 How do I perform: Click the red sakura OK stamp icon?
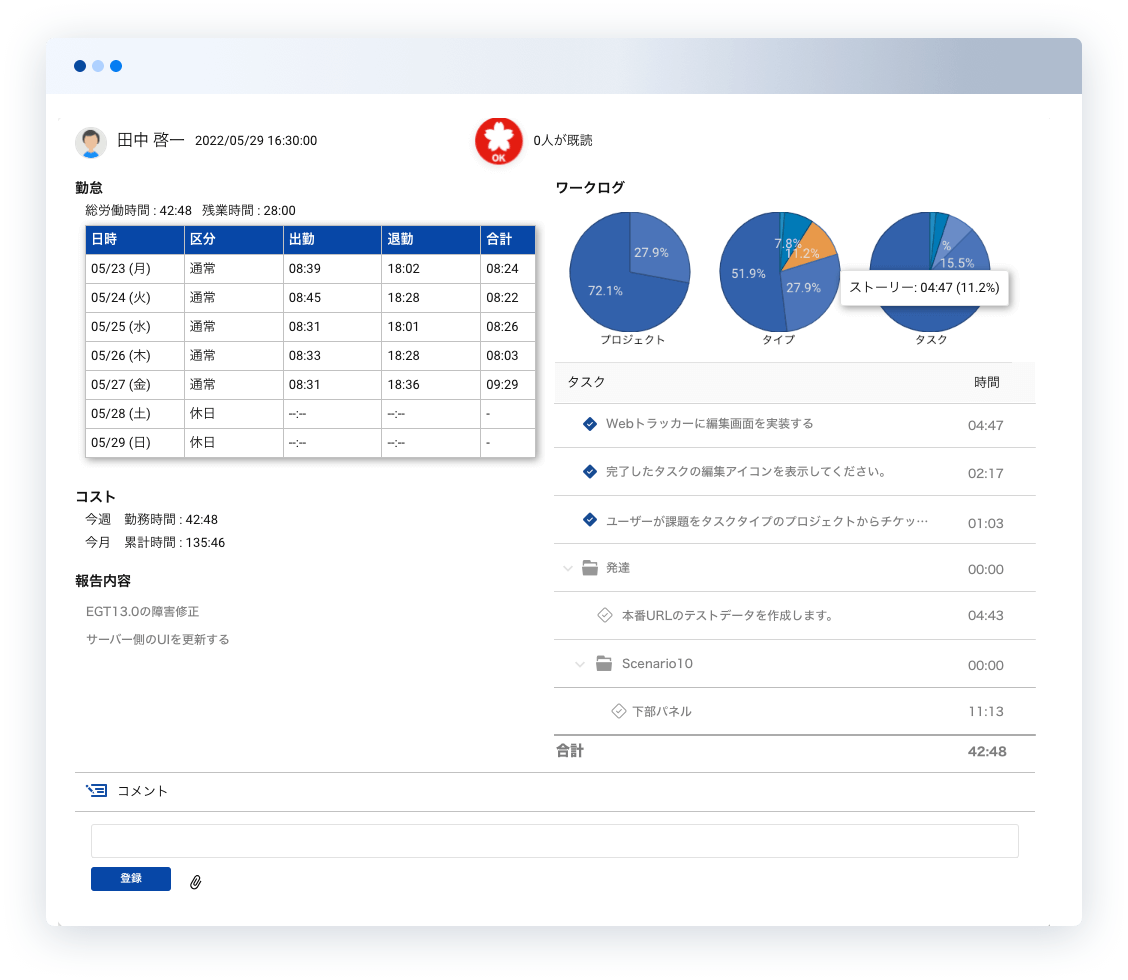[x=498, y=141]
